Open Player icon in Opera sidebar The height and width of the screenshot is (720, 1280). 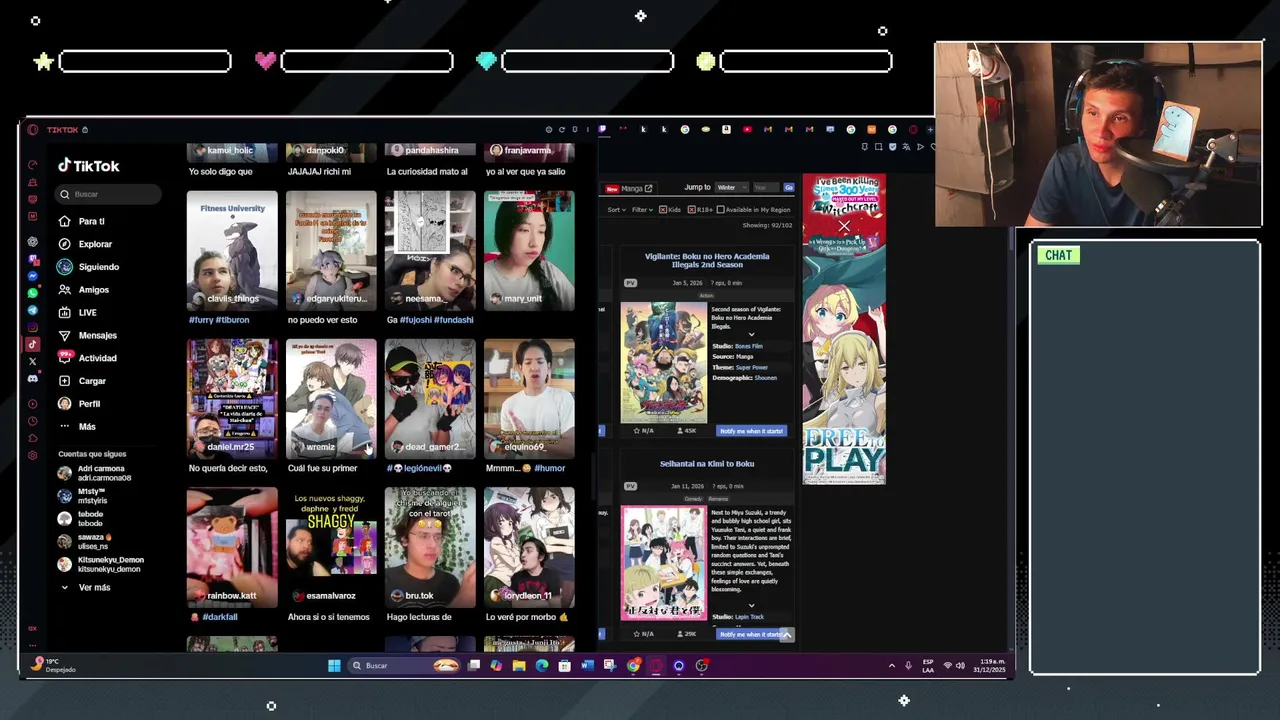(32, 404)
